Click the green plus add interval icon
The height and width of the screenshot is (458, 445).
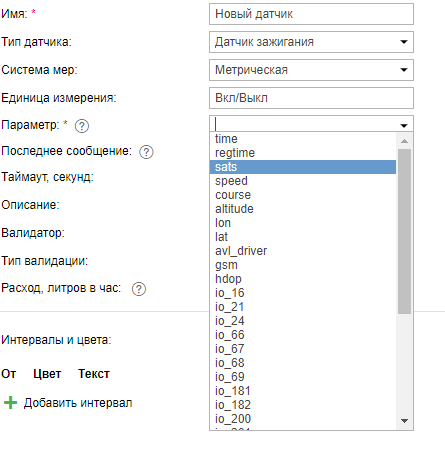point(10,403)
